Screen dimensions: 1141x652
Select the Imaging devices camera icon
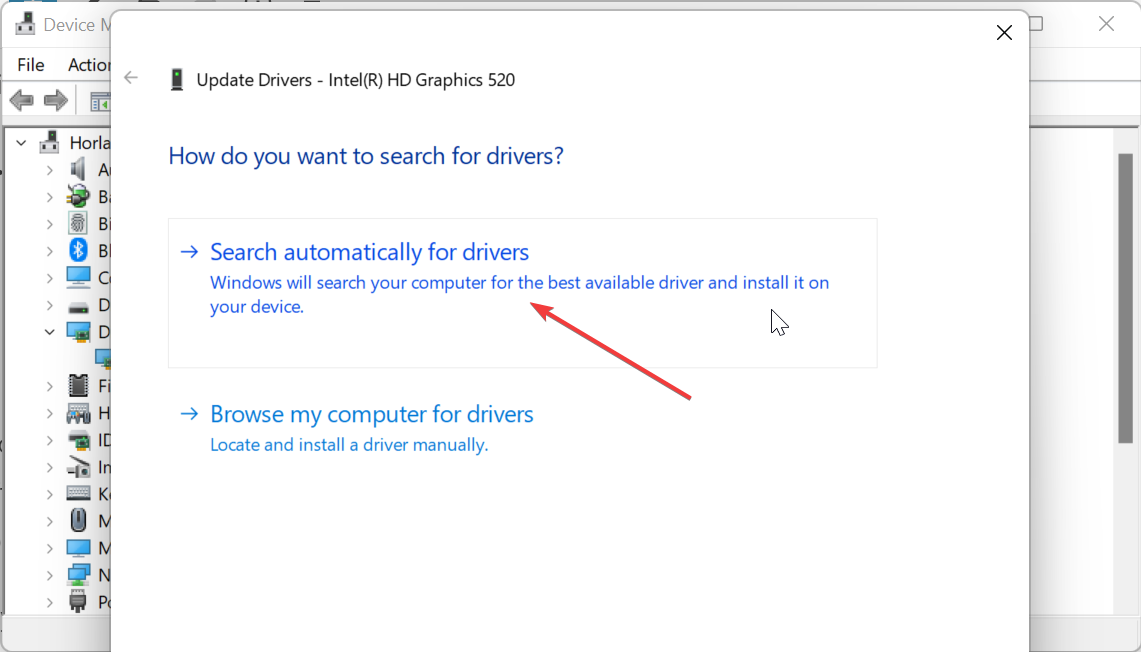pyautogui.click(x=78, y=466)
